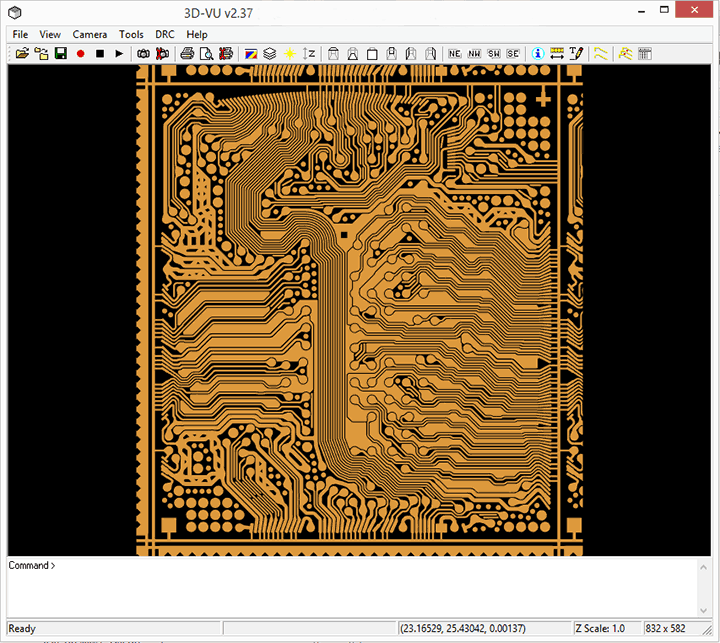The width and height of the screenshot is (720, 643).
Task: Click the Open file folder icon
Action: 22,54
